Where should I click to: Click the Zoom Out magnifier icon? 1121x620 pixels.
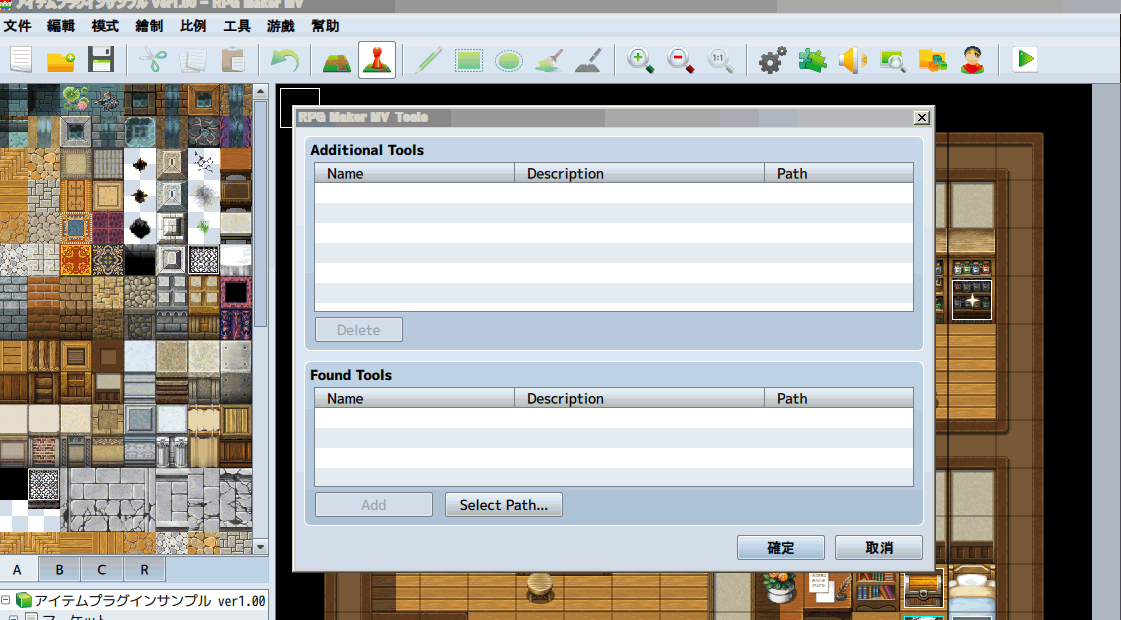coord(680,59)
